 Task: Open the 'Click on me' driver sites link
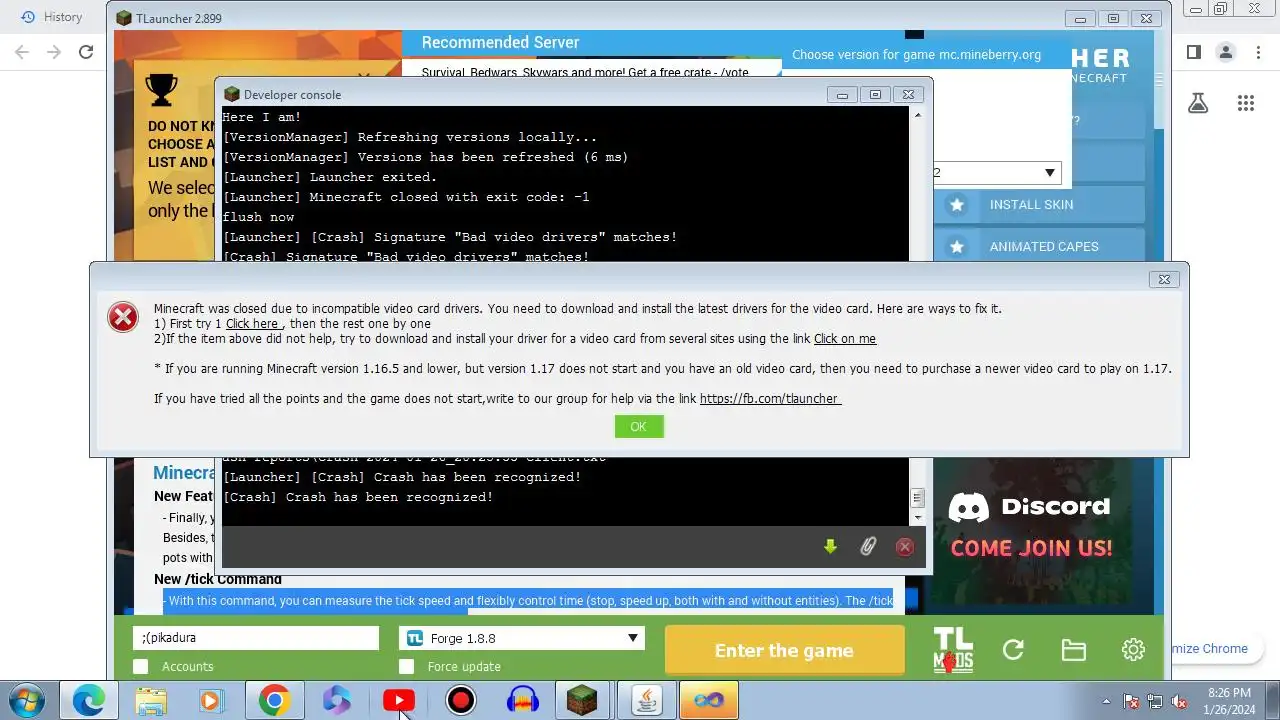845,339
